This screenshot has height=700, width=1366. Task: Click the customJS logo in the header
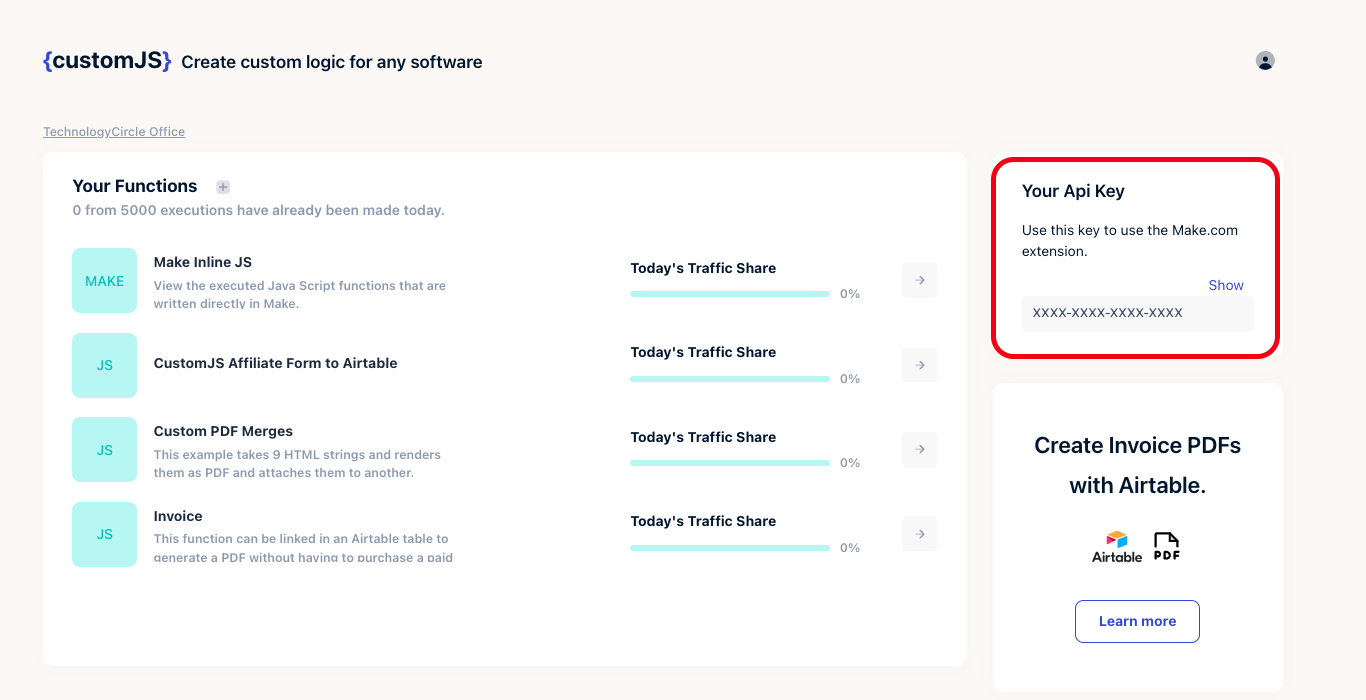(107, 61)
